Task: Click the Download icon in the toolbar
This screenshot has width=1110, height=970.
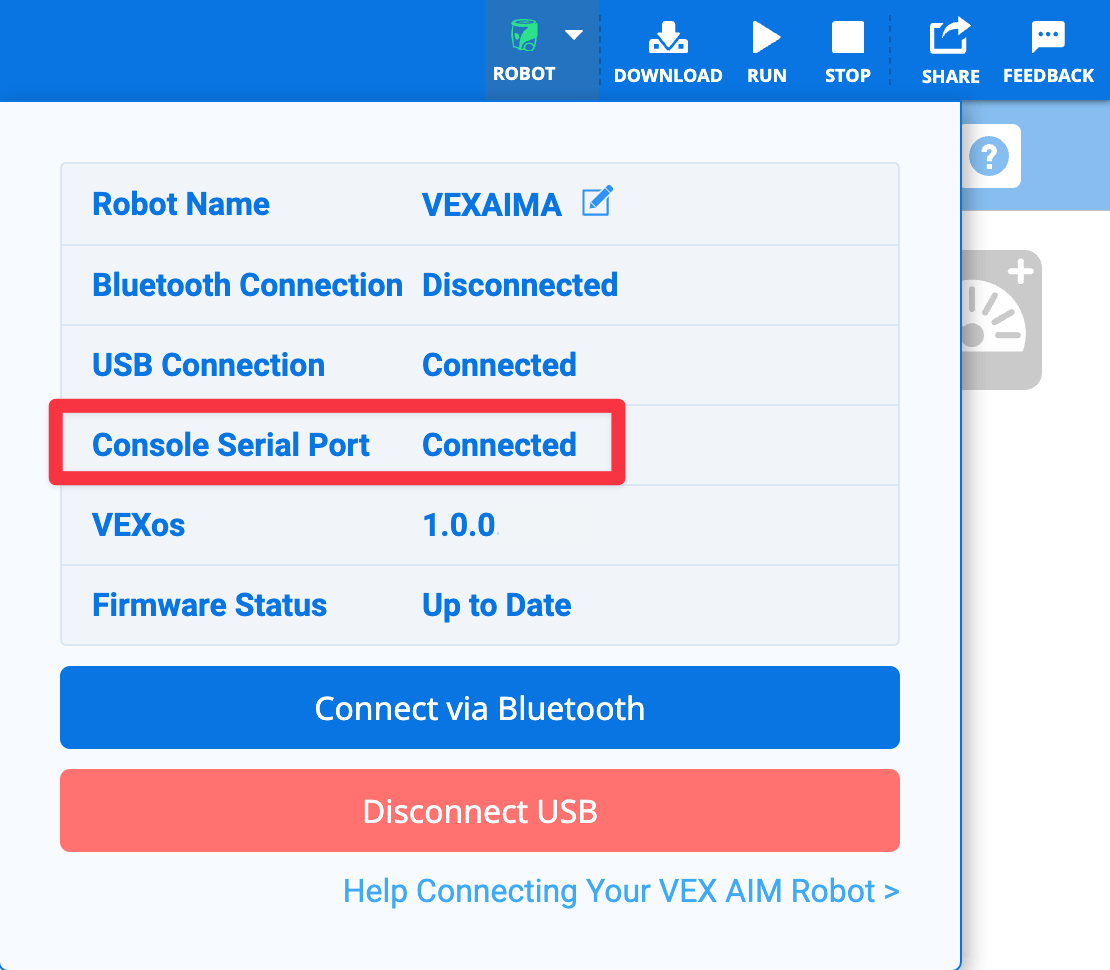Action: tap(668, 36)
